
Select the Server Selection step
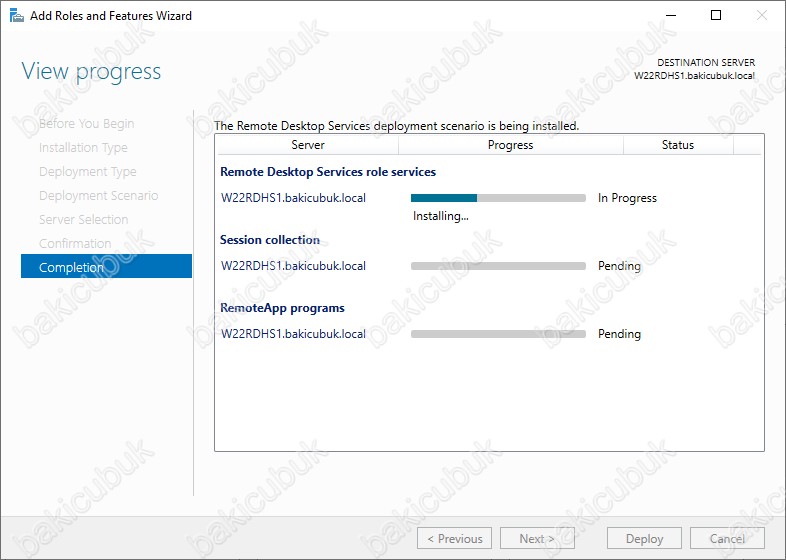[x=84, y=220]
